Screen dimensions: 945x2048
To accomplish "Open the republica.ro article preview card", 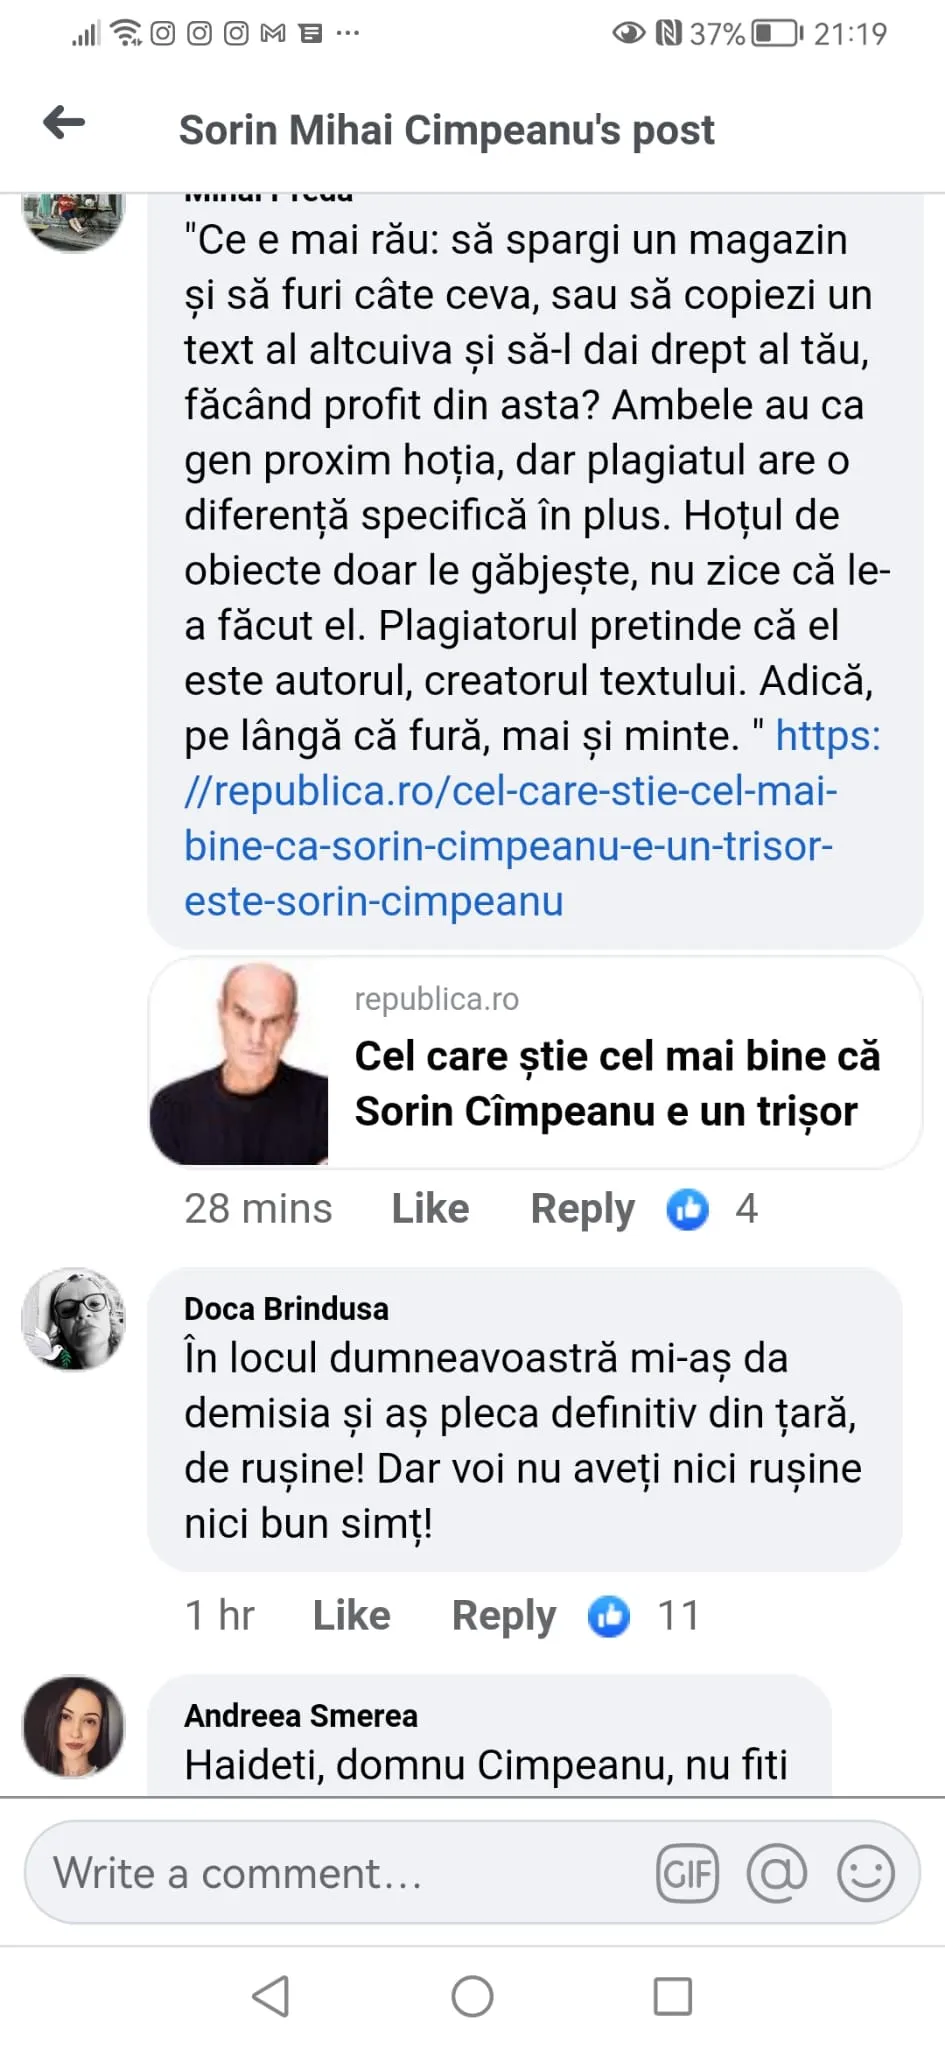I will coord(535,1063).
